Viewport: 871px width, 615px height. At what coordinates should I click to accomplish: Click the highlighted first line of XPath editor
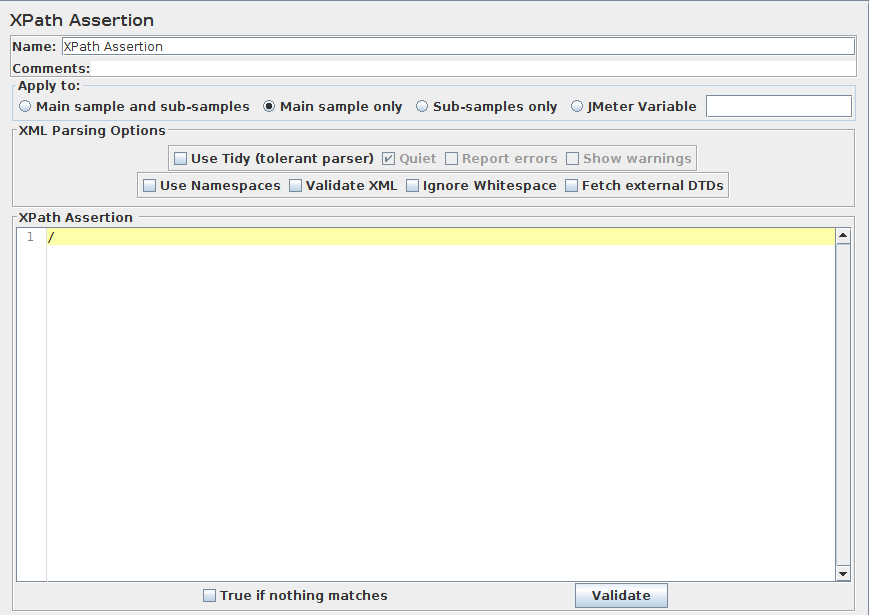440,237
